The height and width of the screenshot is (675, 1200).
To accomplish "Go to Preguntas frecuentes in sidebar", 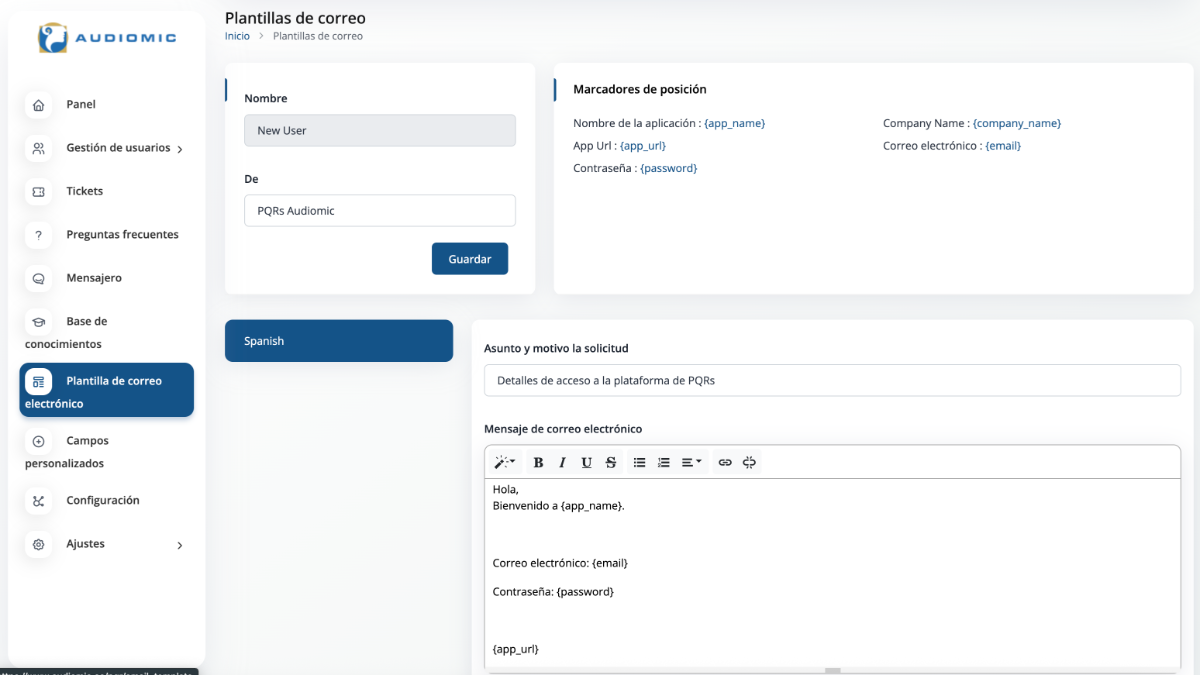I will [122, 235].
